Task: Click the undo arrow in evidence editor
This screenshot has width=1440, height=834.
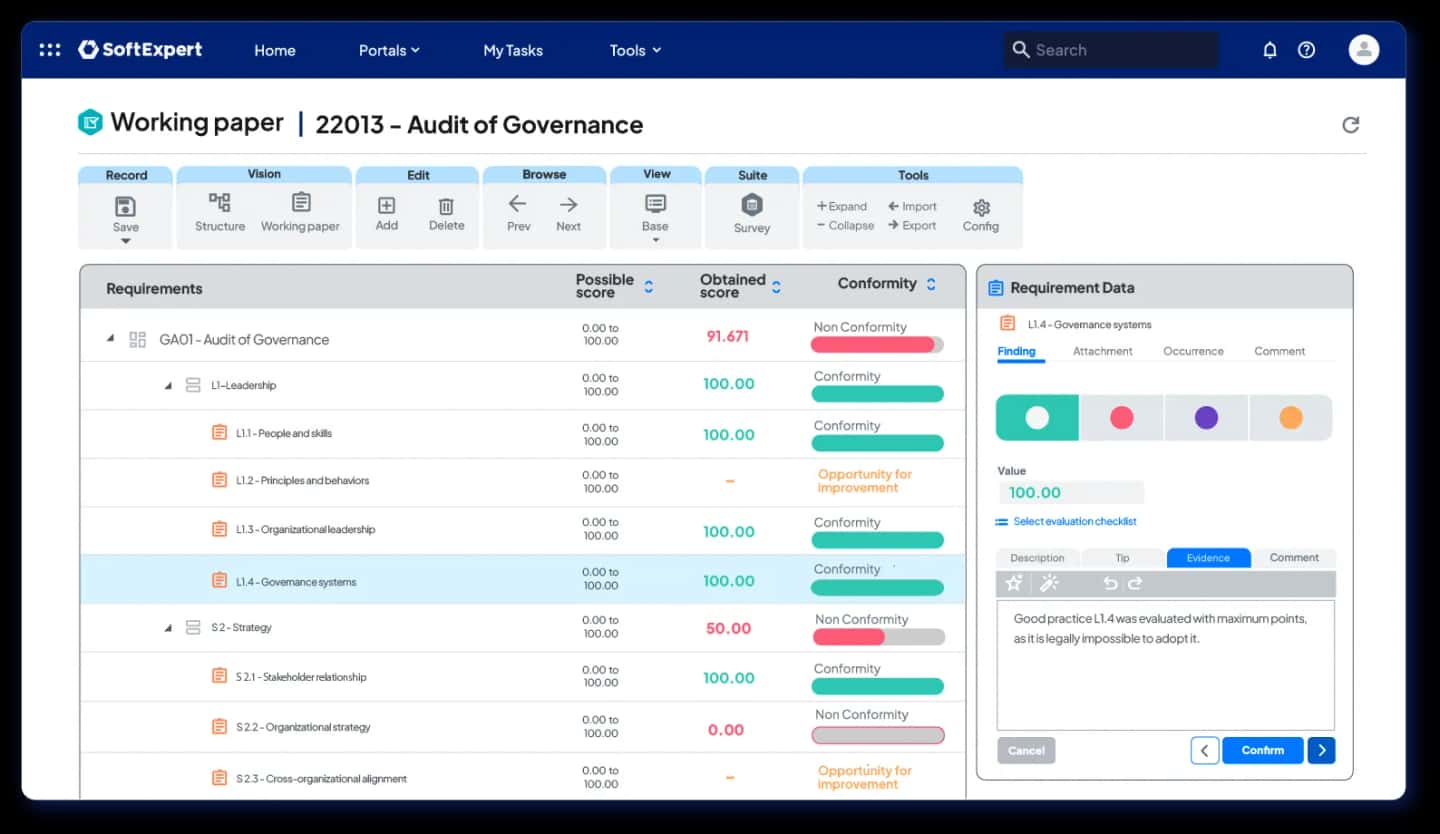Action: coord(1110,583)
